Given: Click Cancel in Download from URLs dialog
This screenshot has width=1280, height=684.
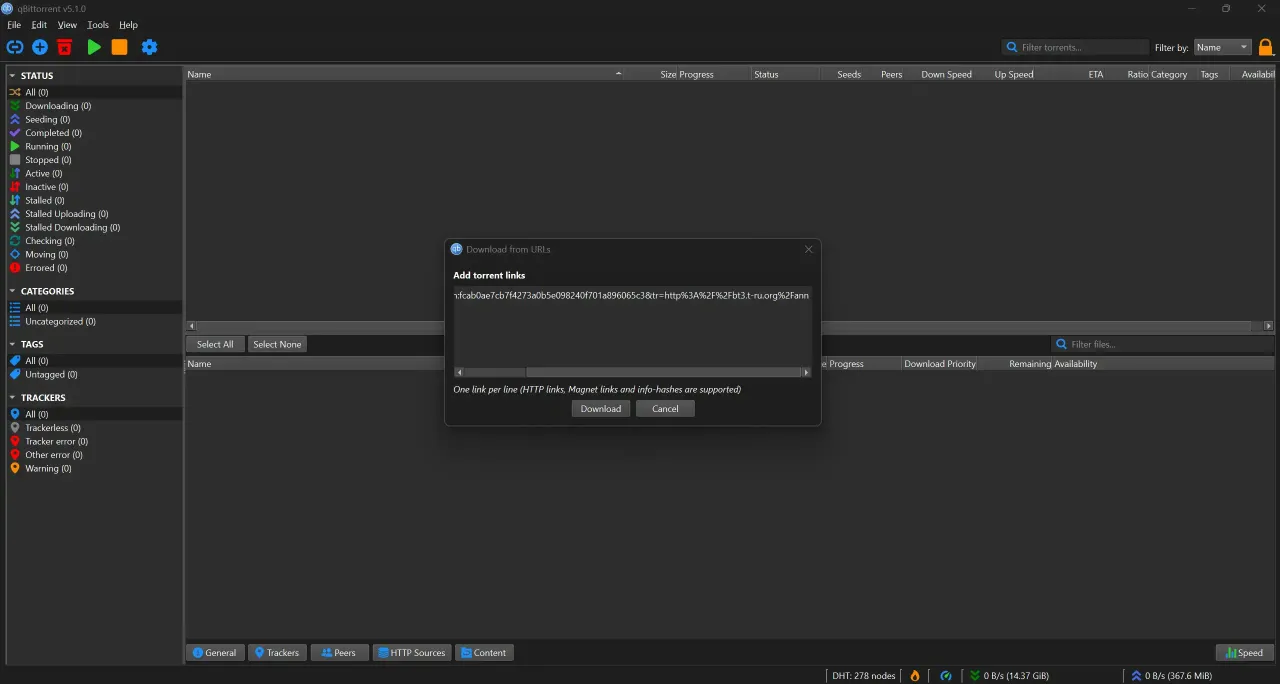Looking at the screenshot, I should [x=665, y=409].
